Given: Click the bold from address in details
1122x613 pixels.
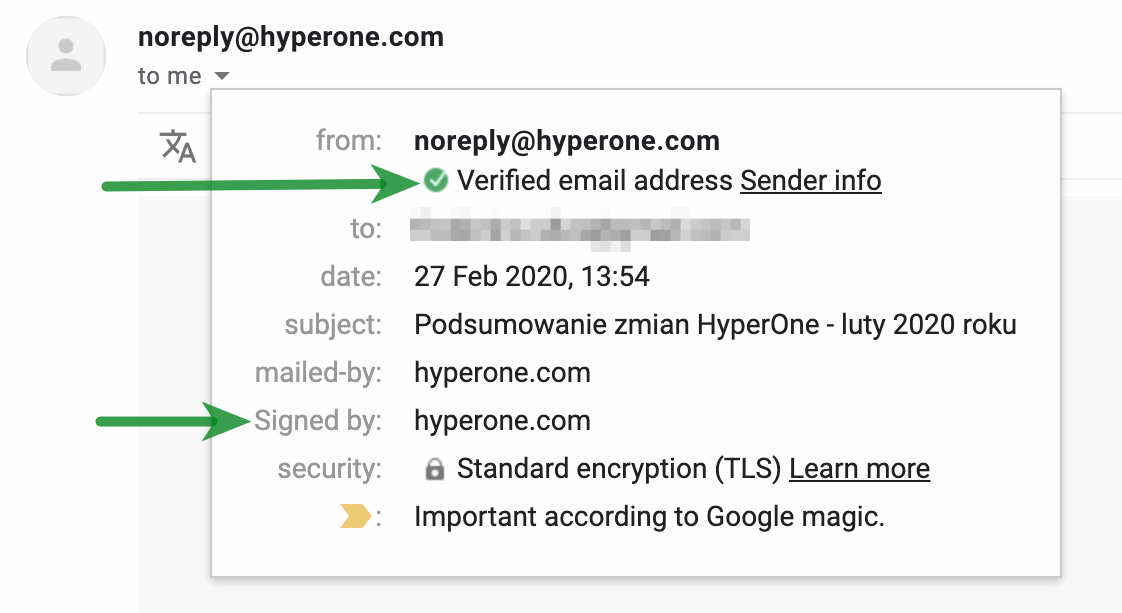Looking at the screenshot, I should [567, 141].
